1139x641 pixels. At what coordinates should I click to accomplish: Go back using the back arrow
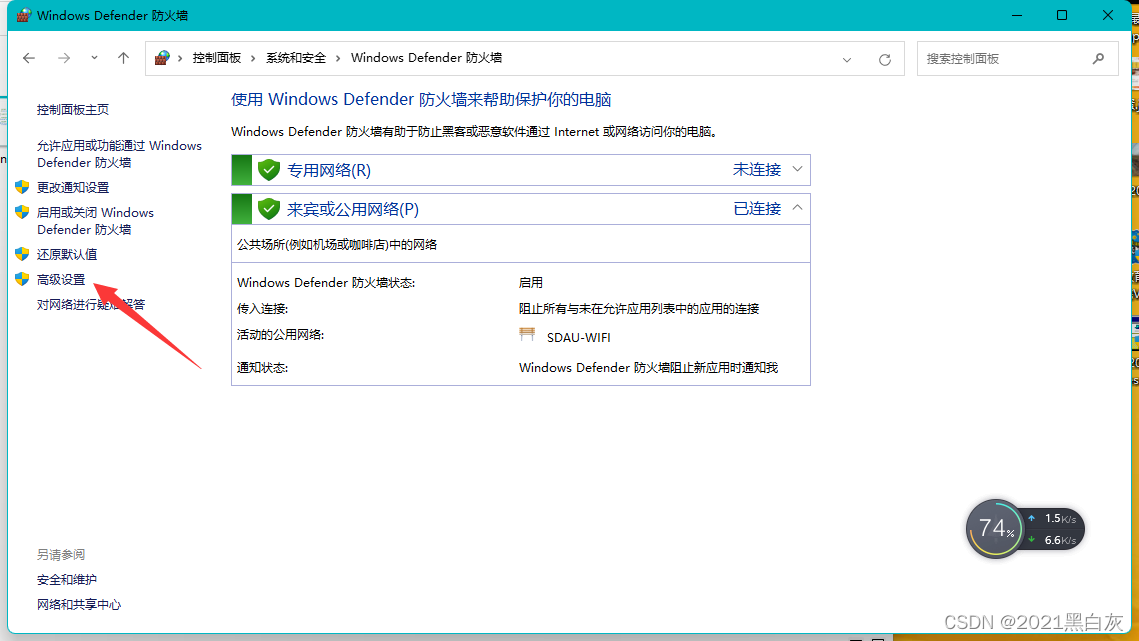(x=29, y=58)
